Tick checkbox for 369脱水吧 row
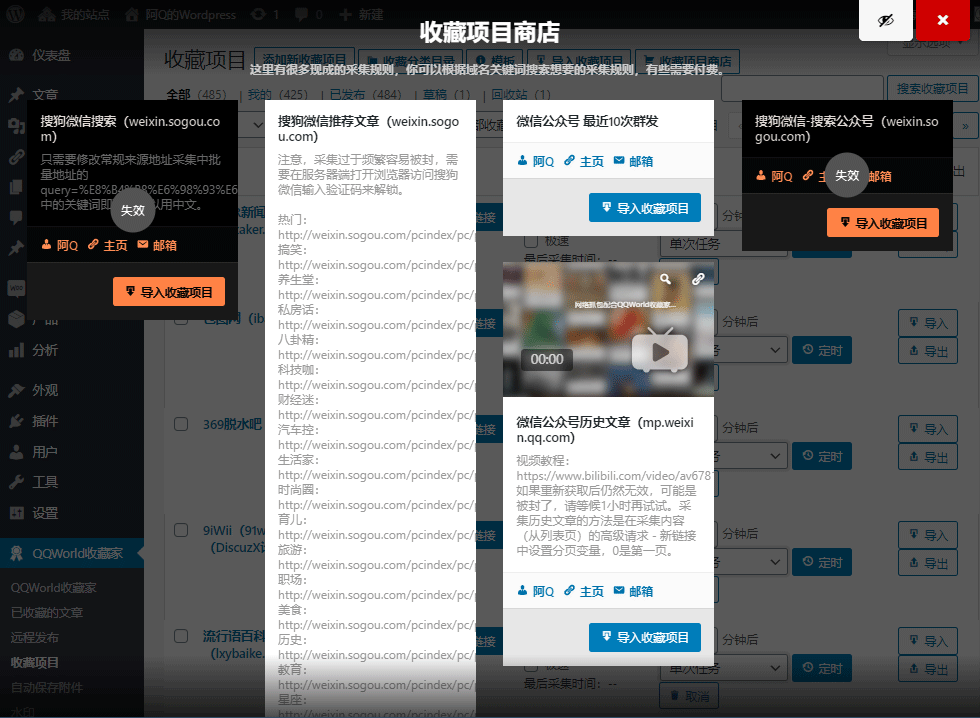Image resolution: width=980 pixels, height=718 pixels. [x=181, y=424]
